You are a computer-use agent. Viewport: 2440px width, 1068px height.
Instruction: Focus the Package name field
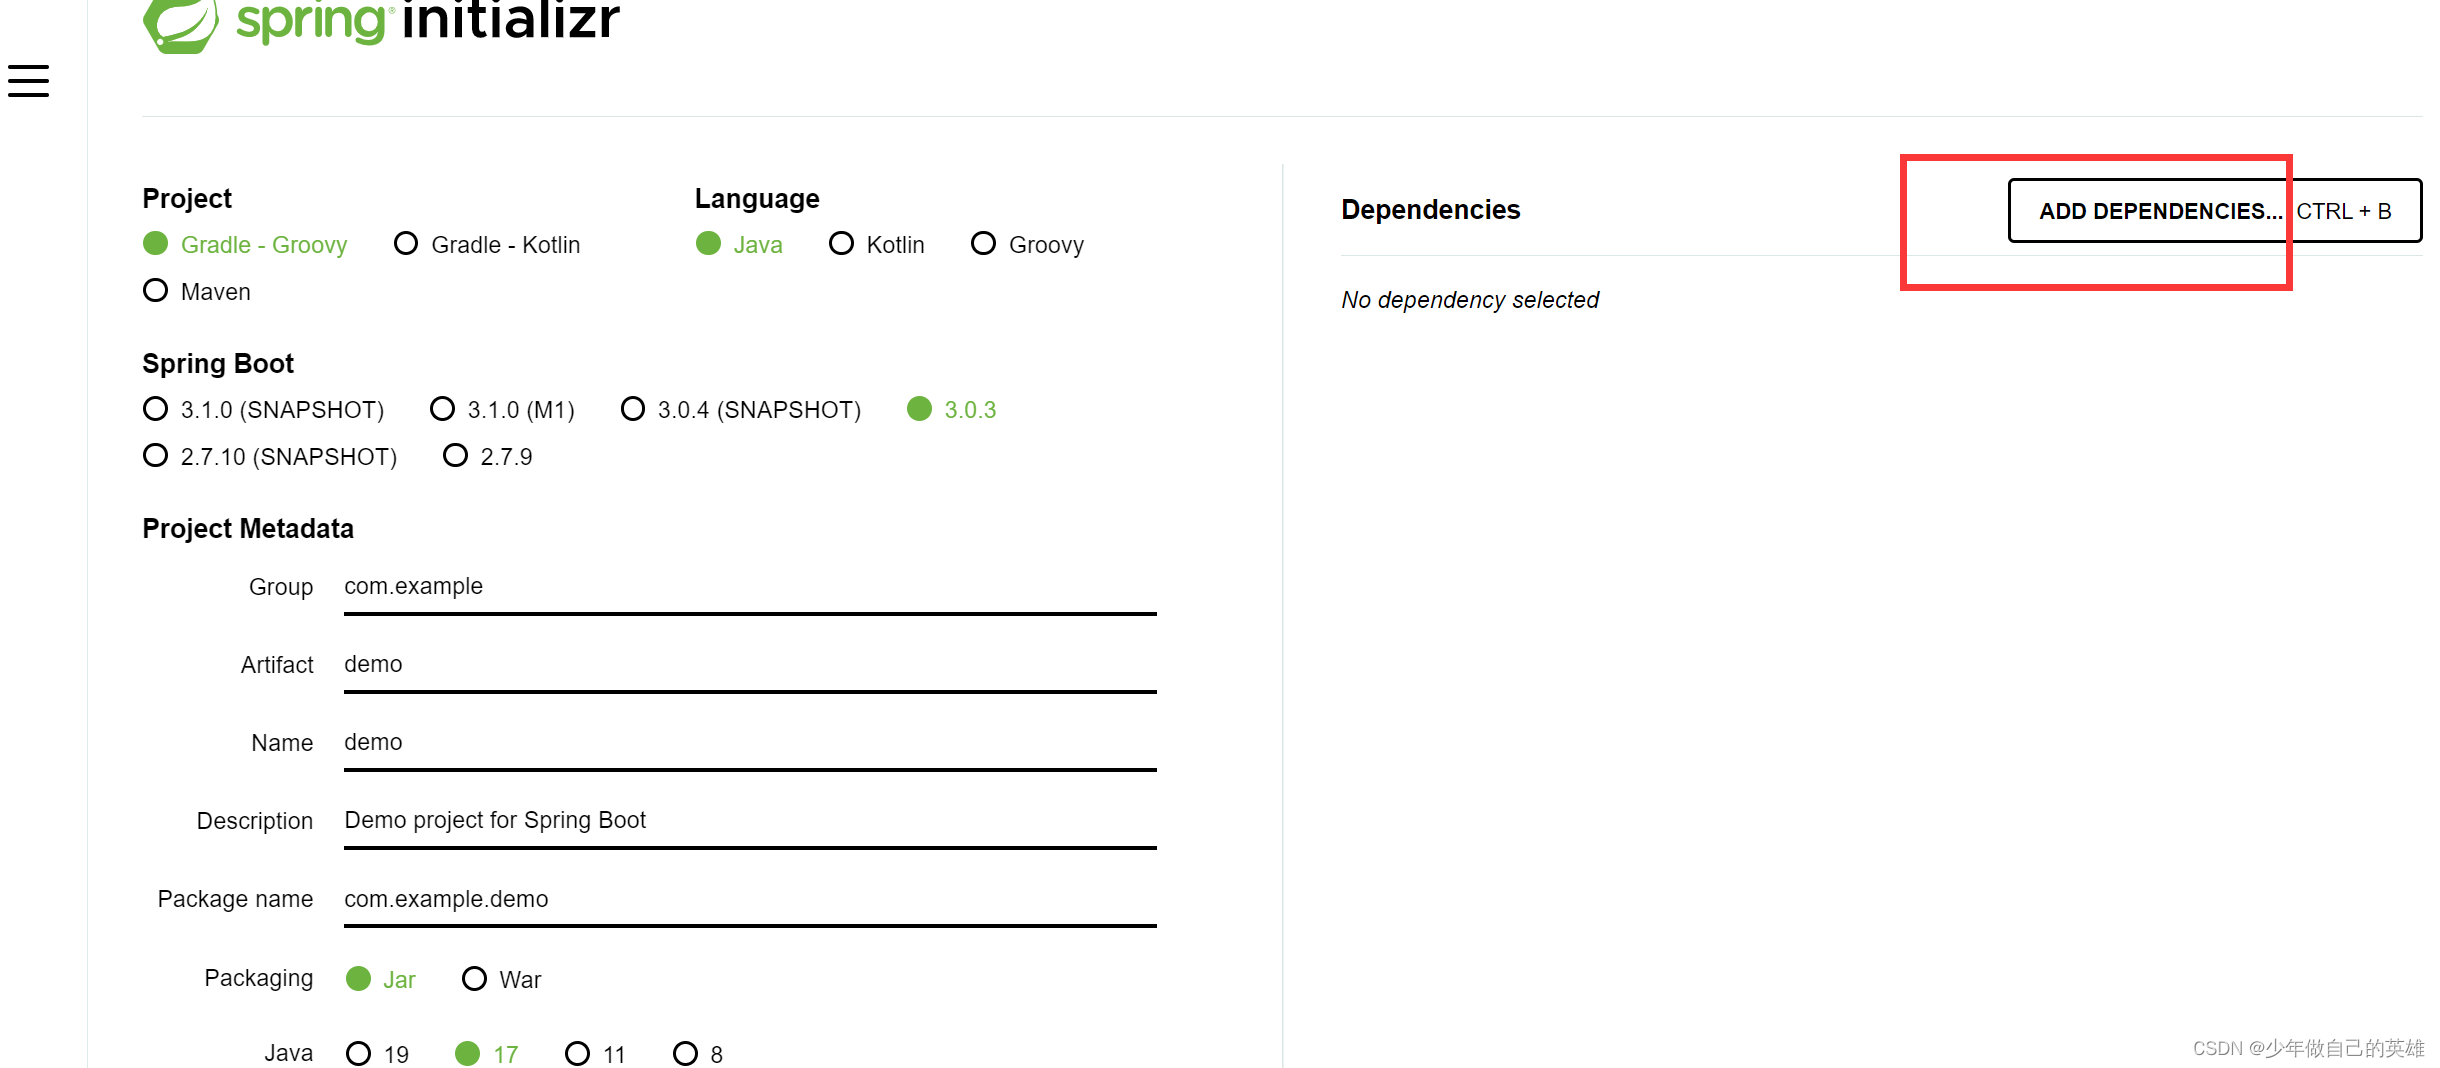point(750,900)
